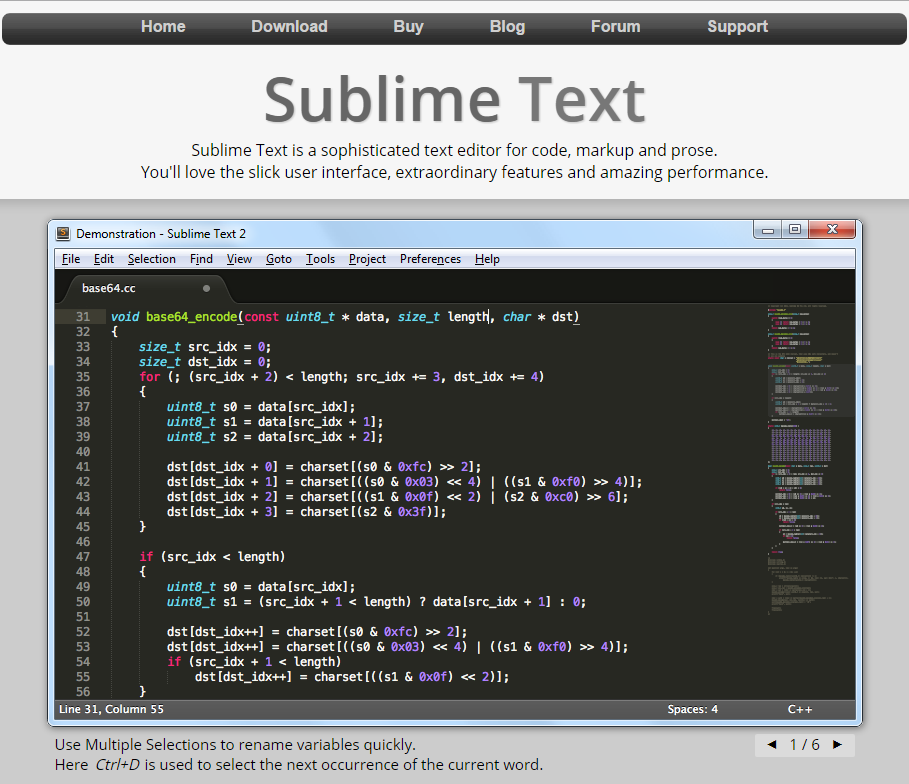Open the Selection menu
The width and height of the screenshot is (909, 784).
(152, 259)
